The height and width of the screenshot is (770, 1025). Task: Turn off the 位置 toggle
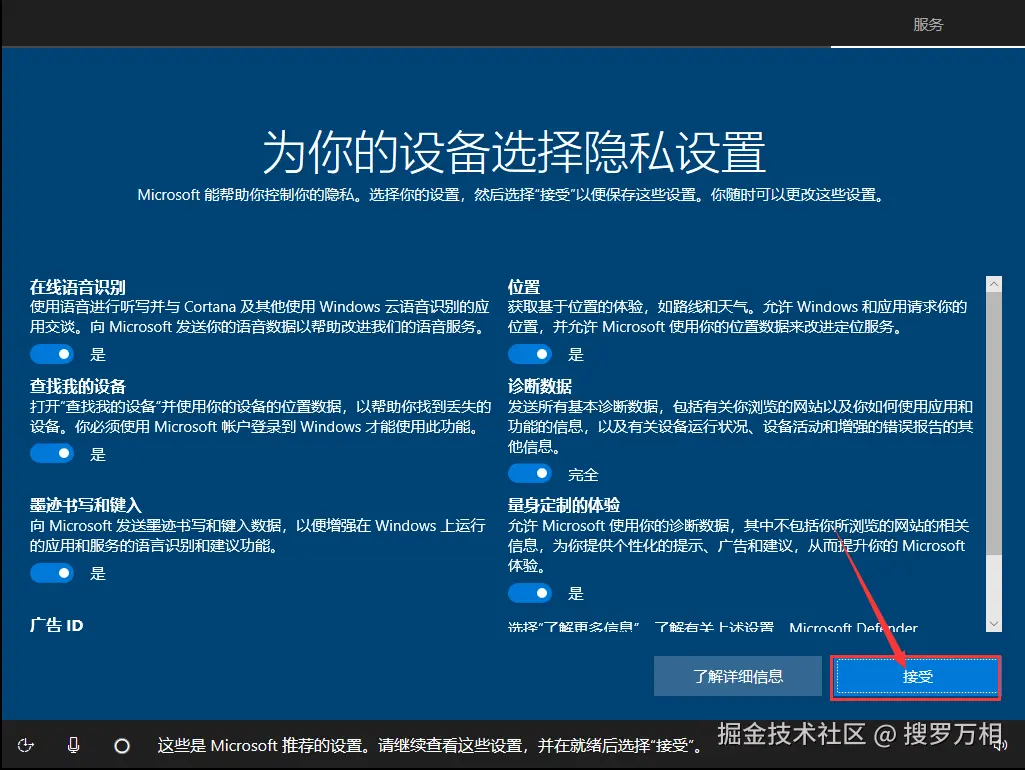(530, 353)
